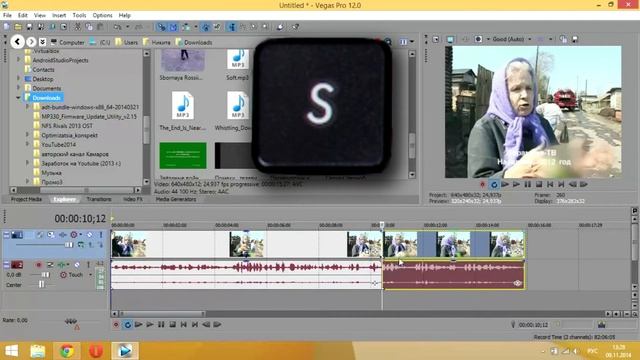This screenshot has height=360, width=640.
Task: Toggle Ignore Event Grouping button
Action: [x=217, y=27]
